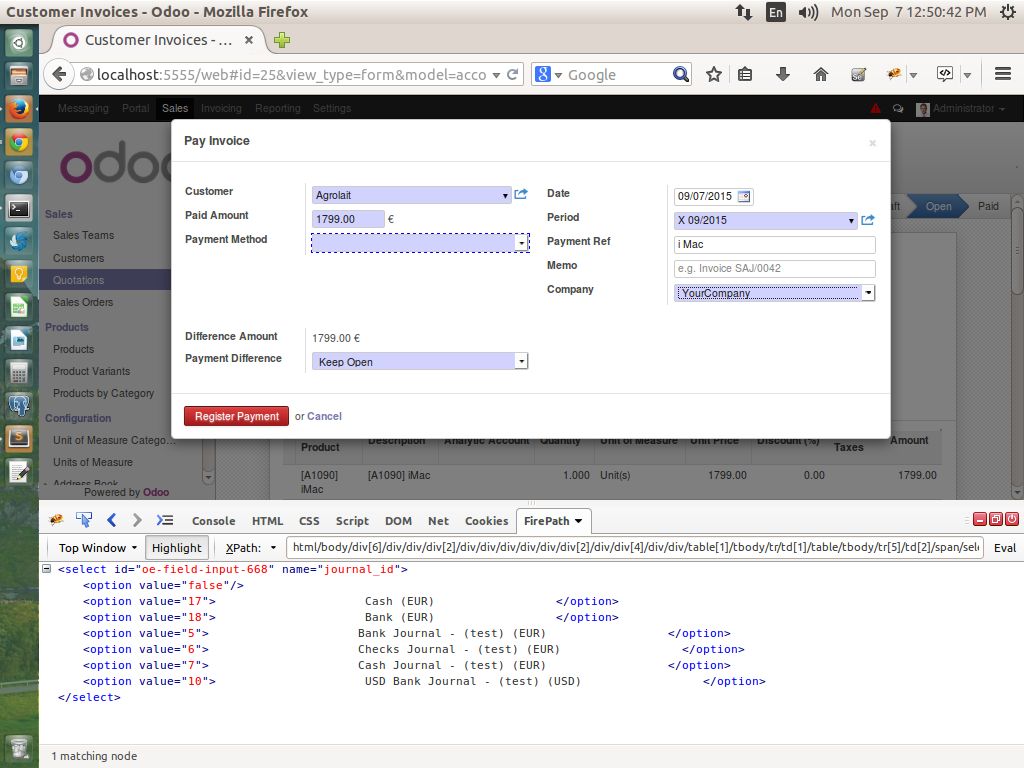The width and height of the screenshot is (1024, 768).
Task: Turn off Firebug with the power icon
Action: (1012, 519)
